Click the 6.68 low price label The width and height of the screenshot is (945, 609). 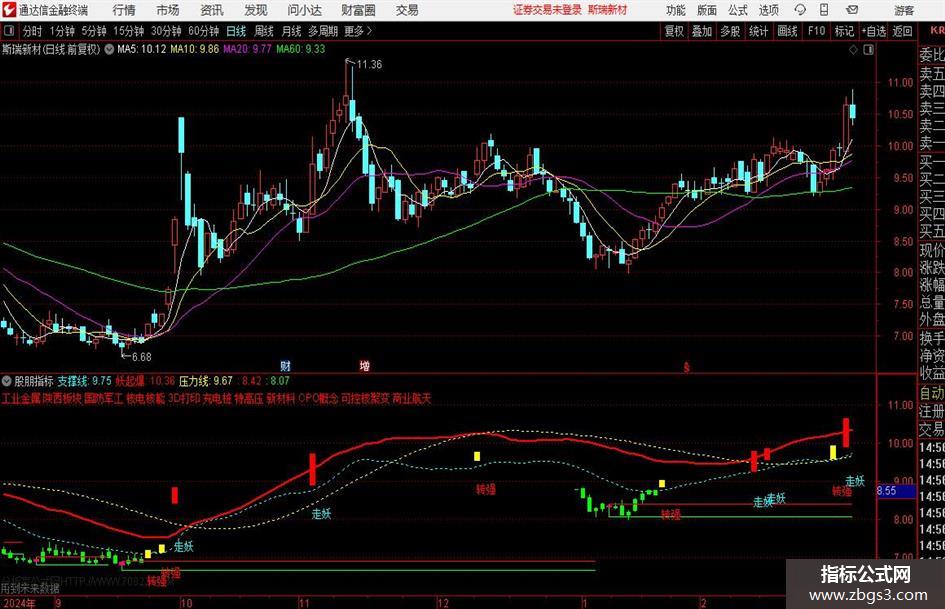pos(142,357)
